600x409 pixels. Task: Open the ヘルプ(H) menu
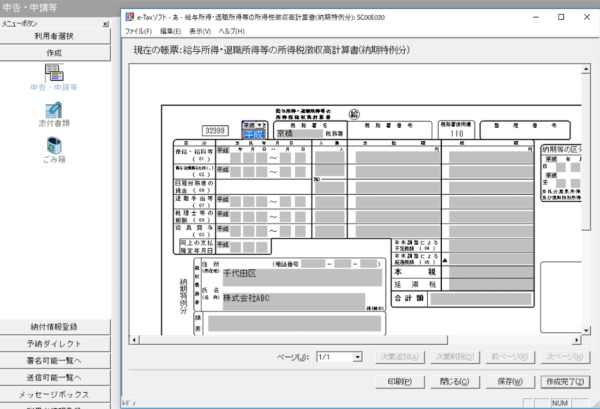(x=232, y=31)
